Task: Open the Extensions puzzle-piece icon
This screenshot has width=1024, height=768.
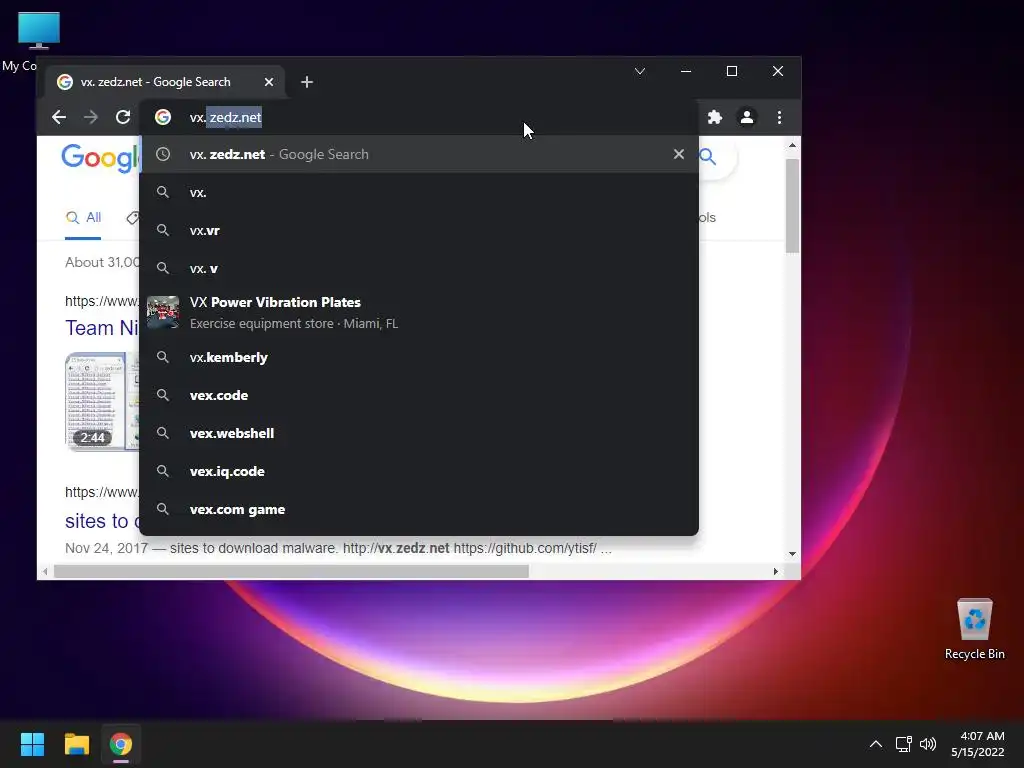Action: (x=715, y=117)
